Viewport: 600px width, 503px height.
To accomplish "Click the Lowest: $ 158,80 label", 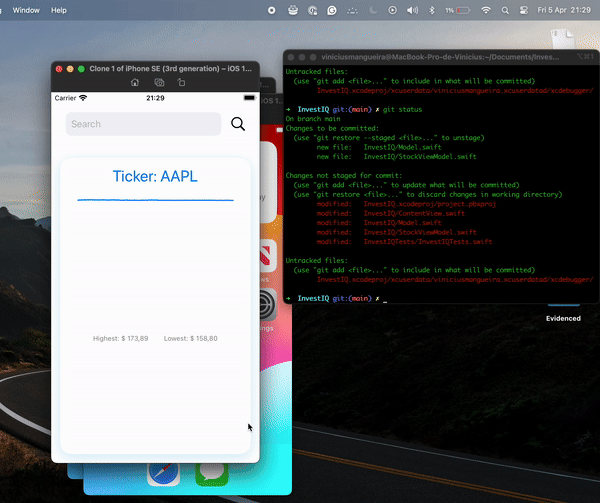I will 191,339.
